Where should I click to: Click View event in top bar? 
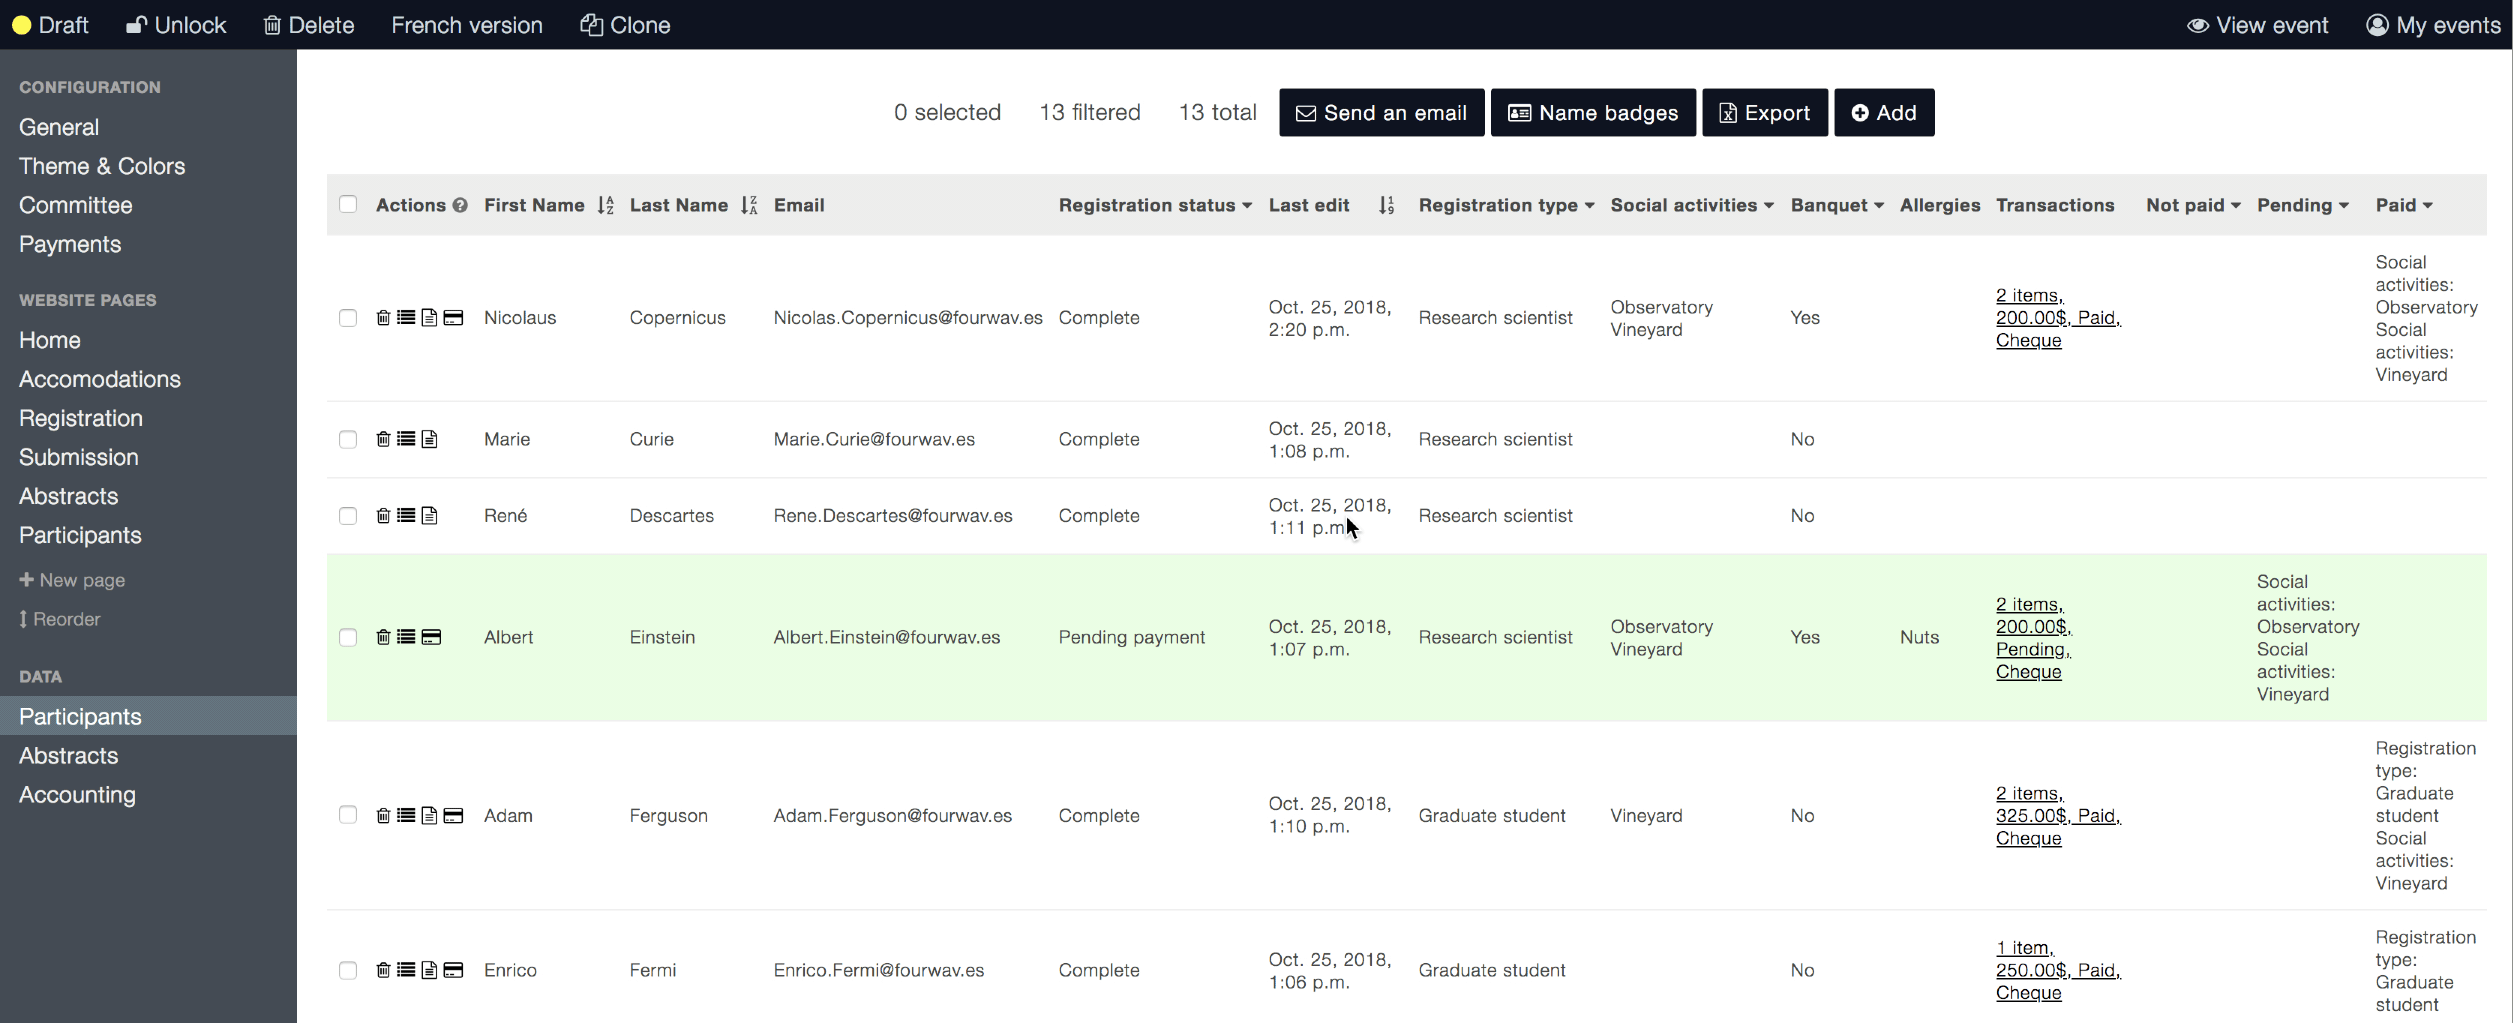[x=2257, y=25]
